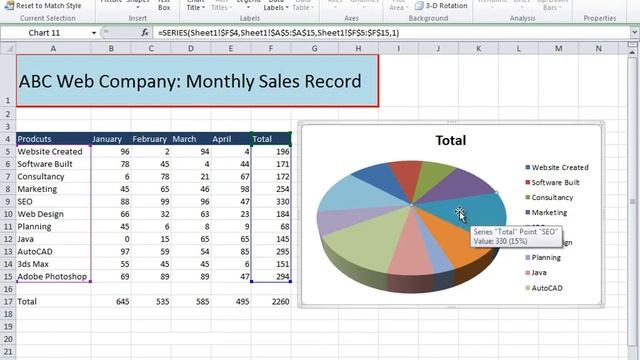Select column F header
The width and height of the screenshot is (640, 360).
[271, 49]
